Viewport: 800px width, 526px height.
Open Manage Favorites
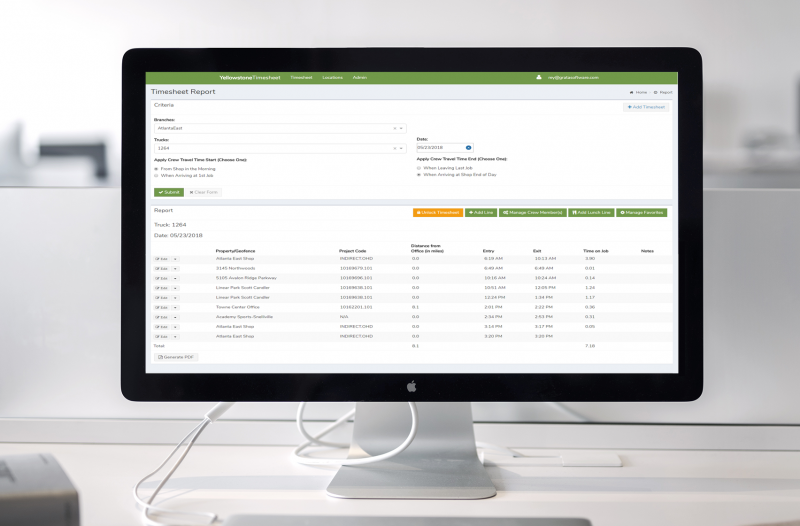pyautogui.click(x=641, y=213)
